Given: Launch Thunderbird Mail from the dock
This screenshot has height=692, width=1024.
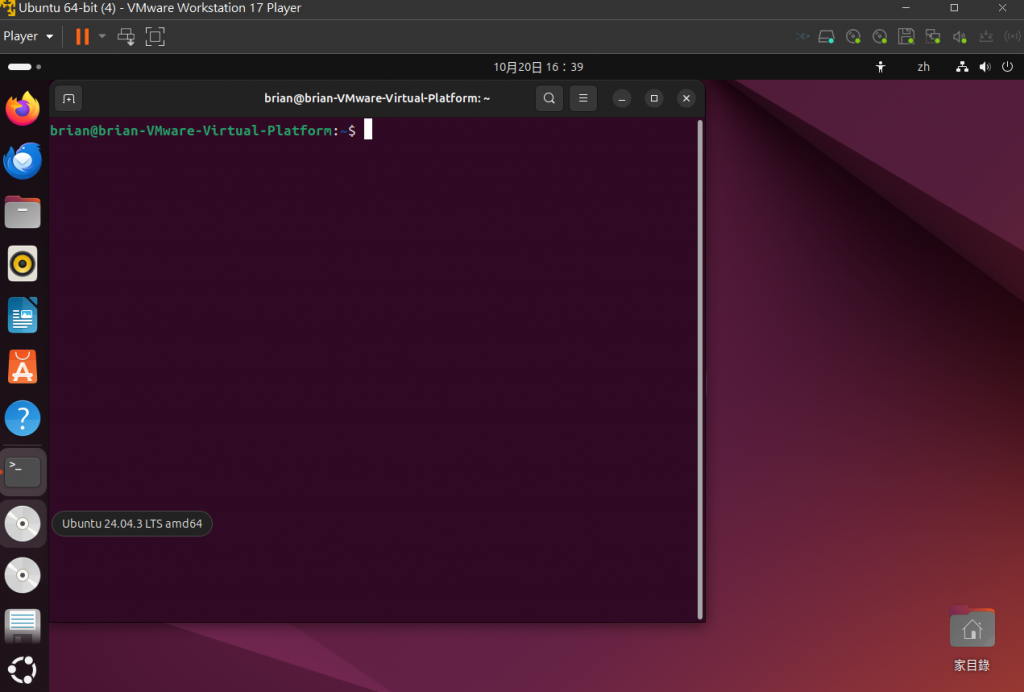Looking at the screenshot, I should [23, 161].
